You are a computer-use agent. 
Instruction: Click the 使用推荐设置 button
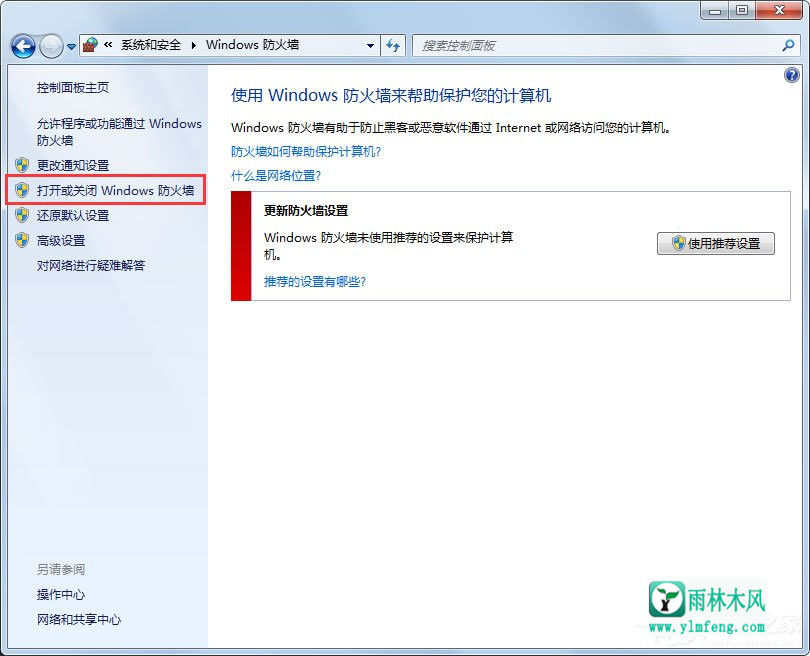pos(715,243)
